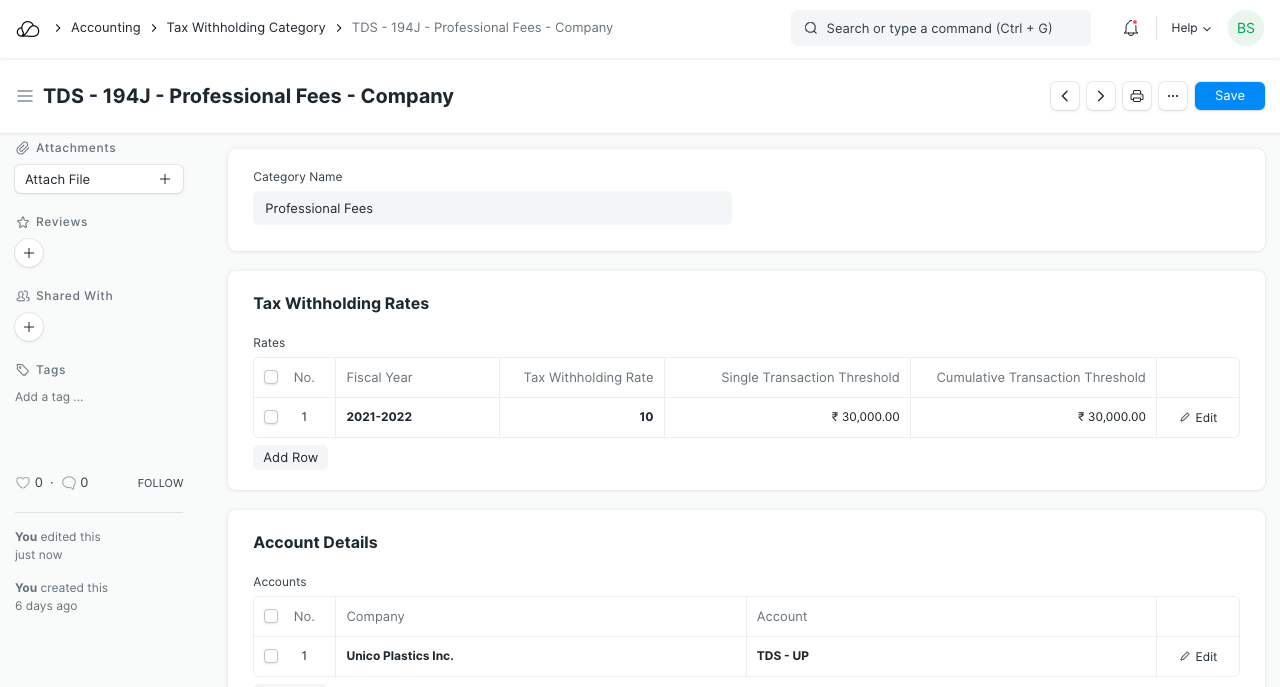Expand the Help dropdown menu
This screenshot has width=1280, height=687.
coord(1191,28)
